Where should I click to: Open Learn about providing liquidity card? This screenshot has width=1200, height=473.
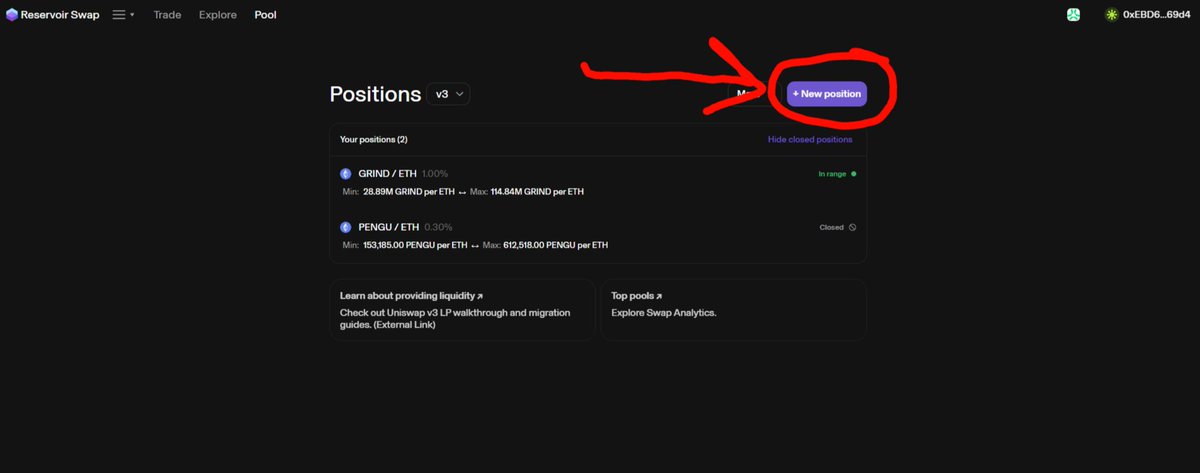462,310
